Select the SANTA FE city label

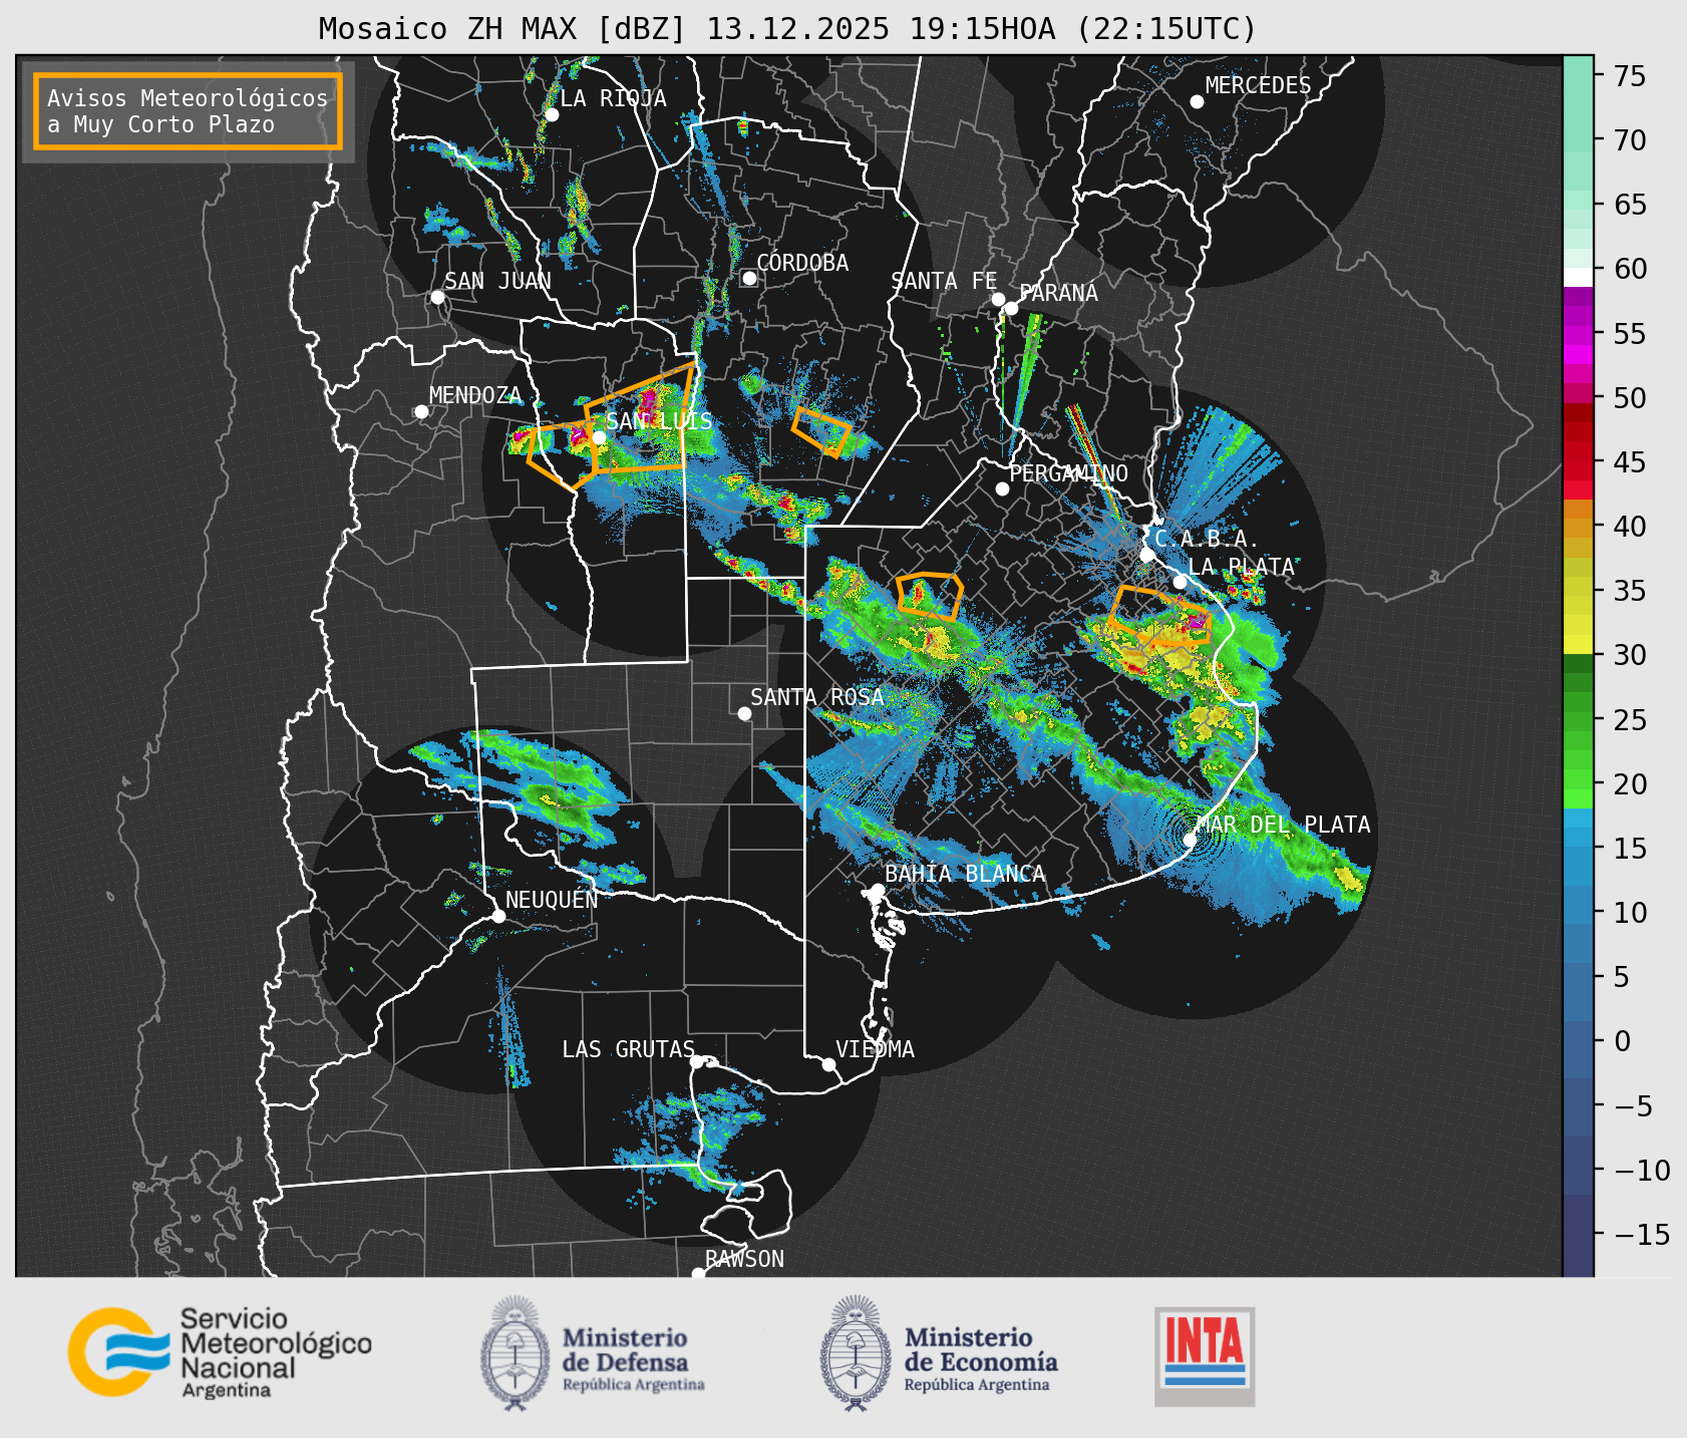coord(944,281)
